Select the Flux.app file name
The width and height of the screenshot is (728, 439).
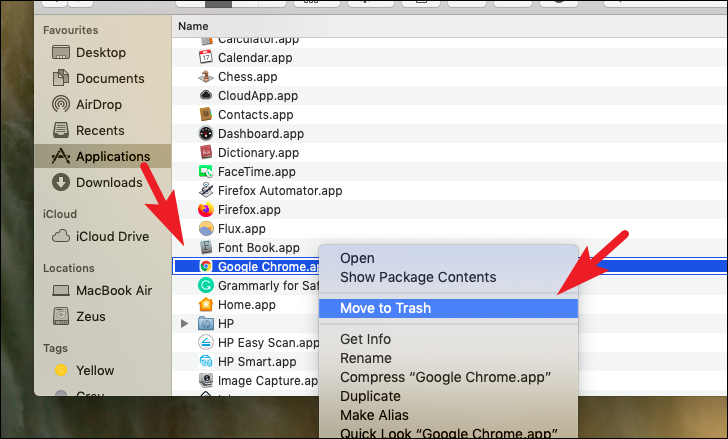[241, 229]
